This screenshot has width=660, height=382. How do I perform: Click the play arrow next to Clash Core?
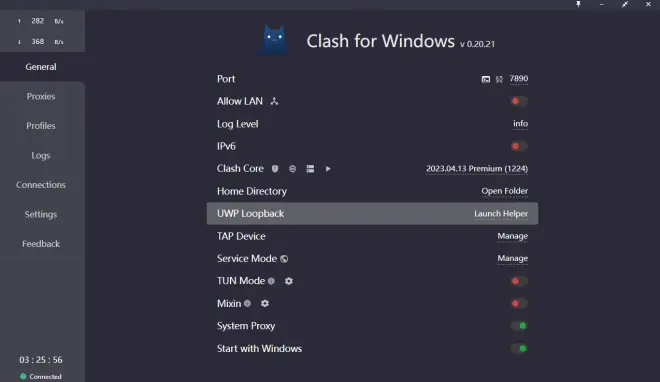coord(328,169)
